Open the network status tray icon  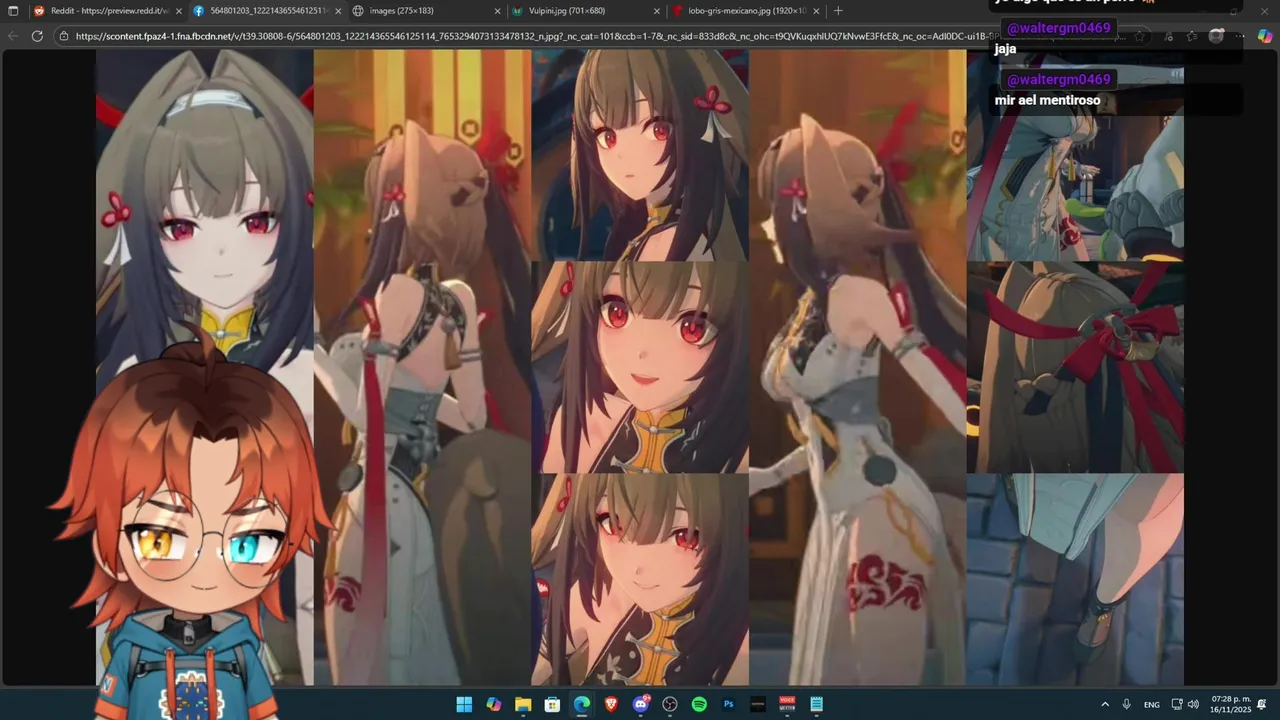pos(1177,704)
